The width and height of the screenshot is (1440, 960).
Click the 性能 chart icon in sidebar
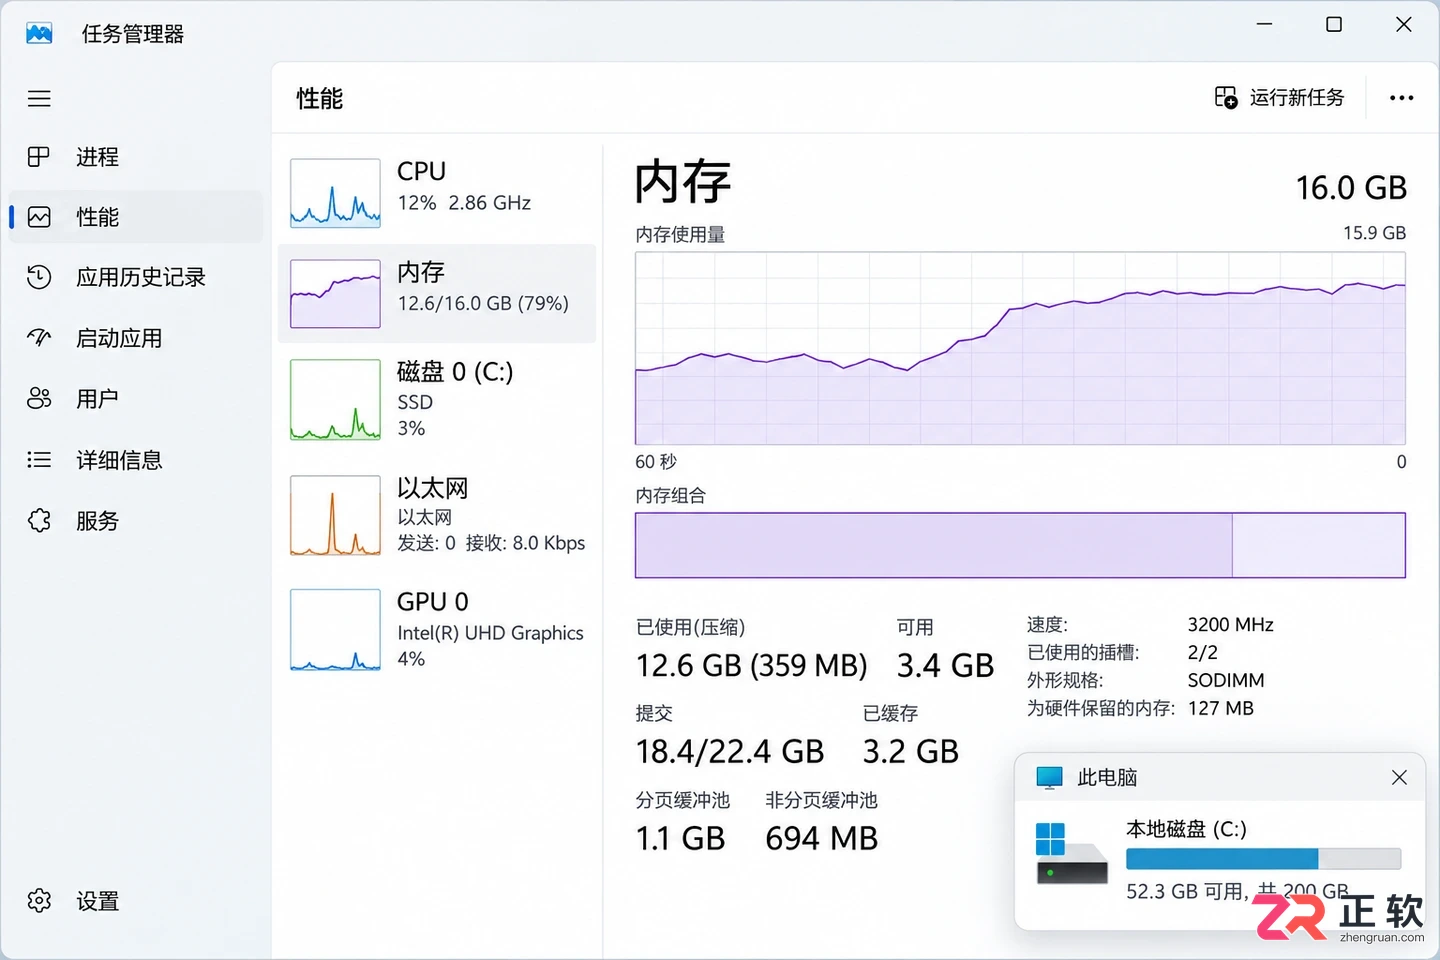[39, 217]
